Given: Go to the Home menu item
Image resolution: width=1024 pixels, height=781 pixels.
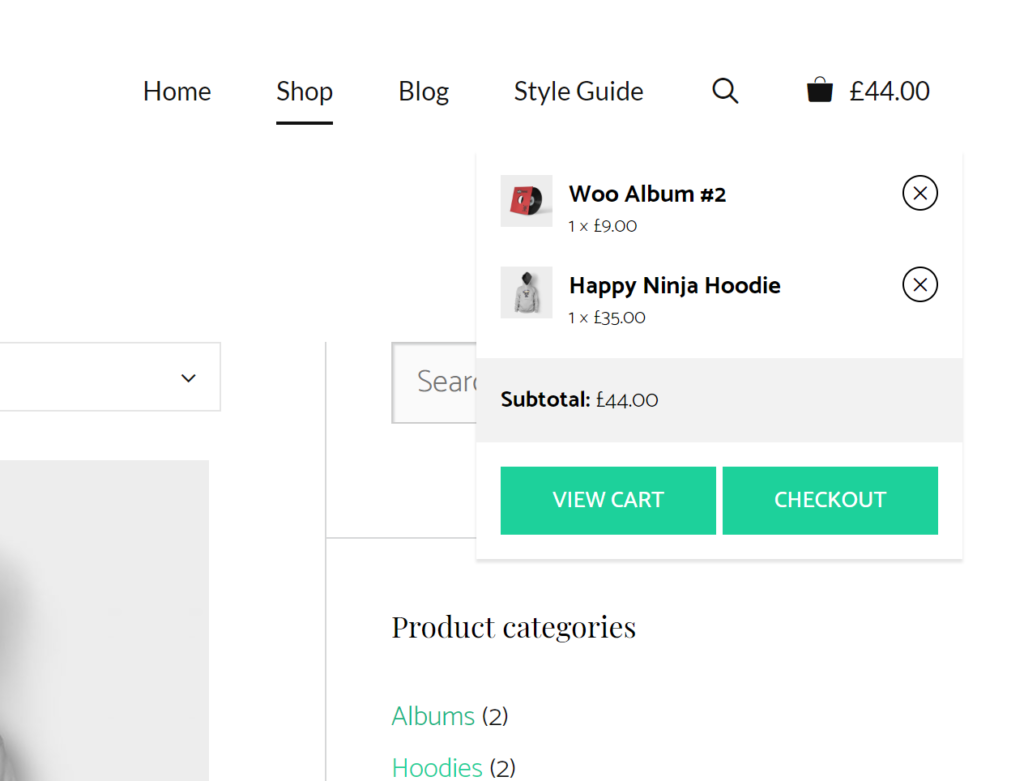Looking at the screenshot, I should point(176,91).
